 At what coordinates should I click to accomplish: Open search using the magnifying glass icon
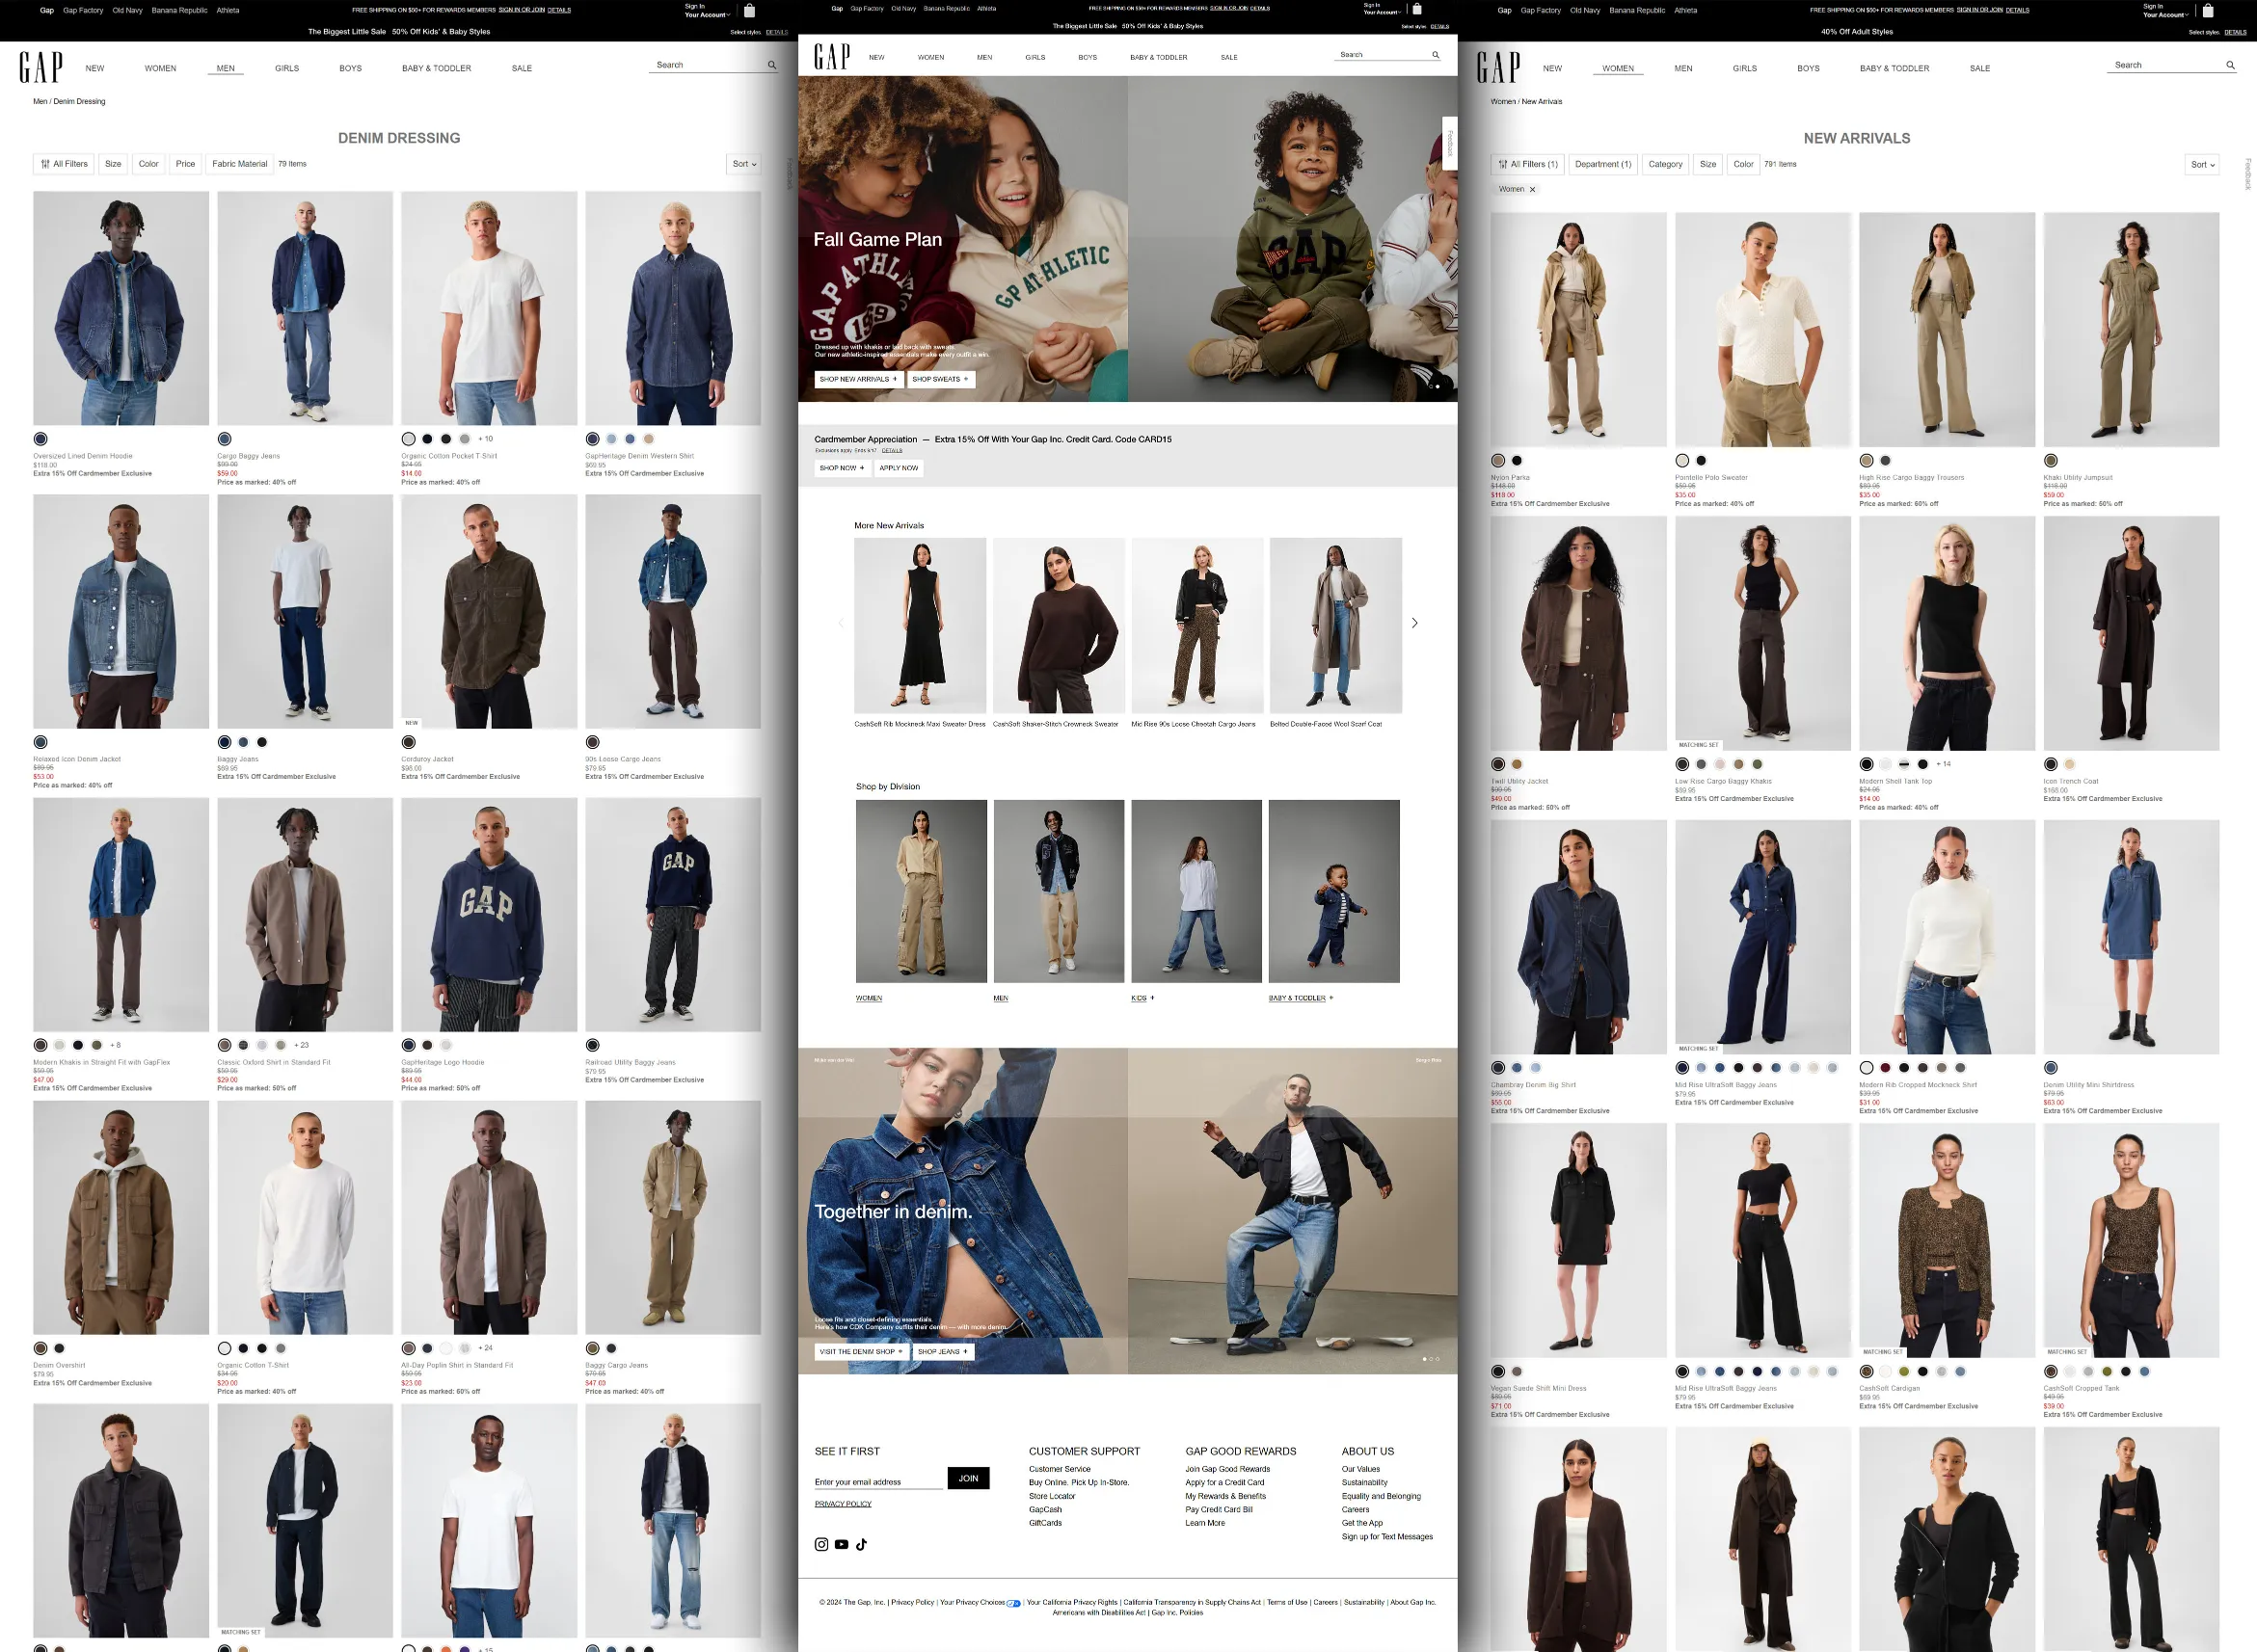tap(771, 64)
